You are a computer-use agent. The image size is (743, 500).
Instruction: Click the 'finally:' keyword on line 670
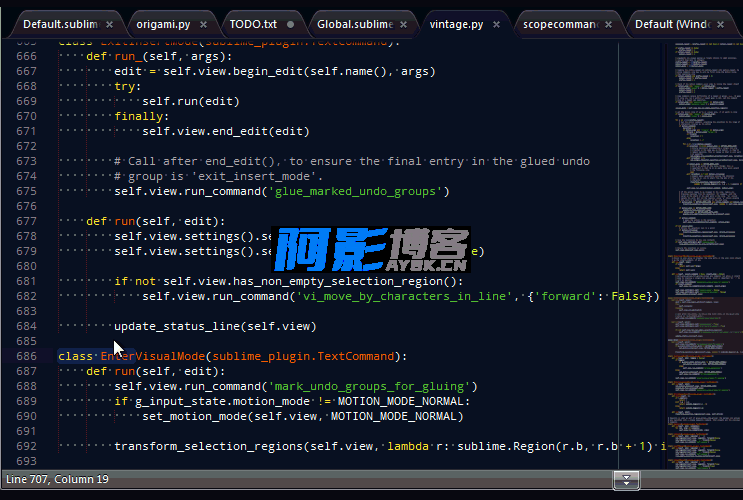pos(142,116)
